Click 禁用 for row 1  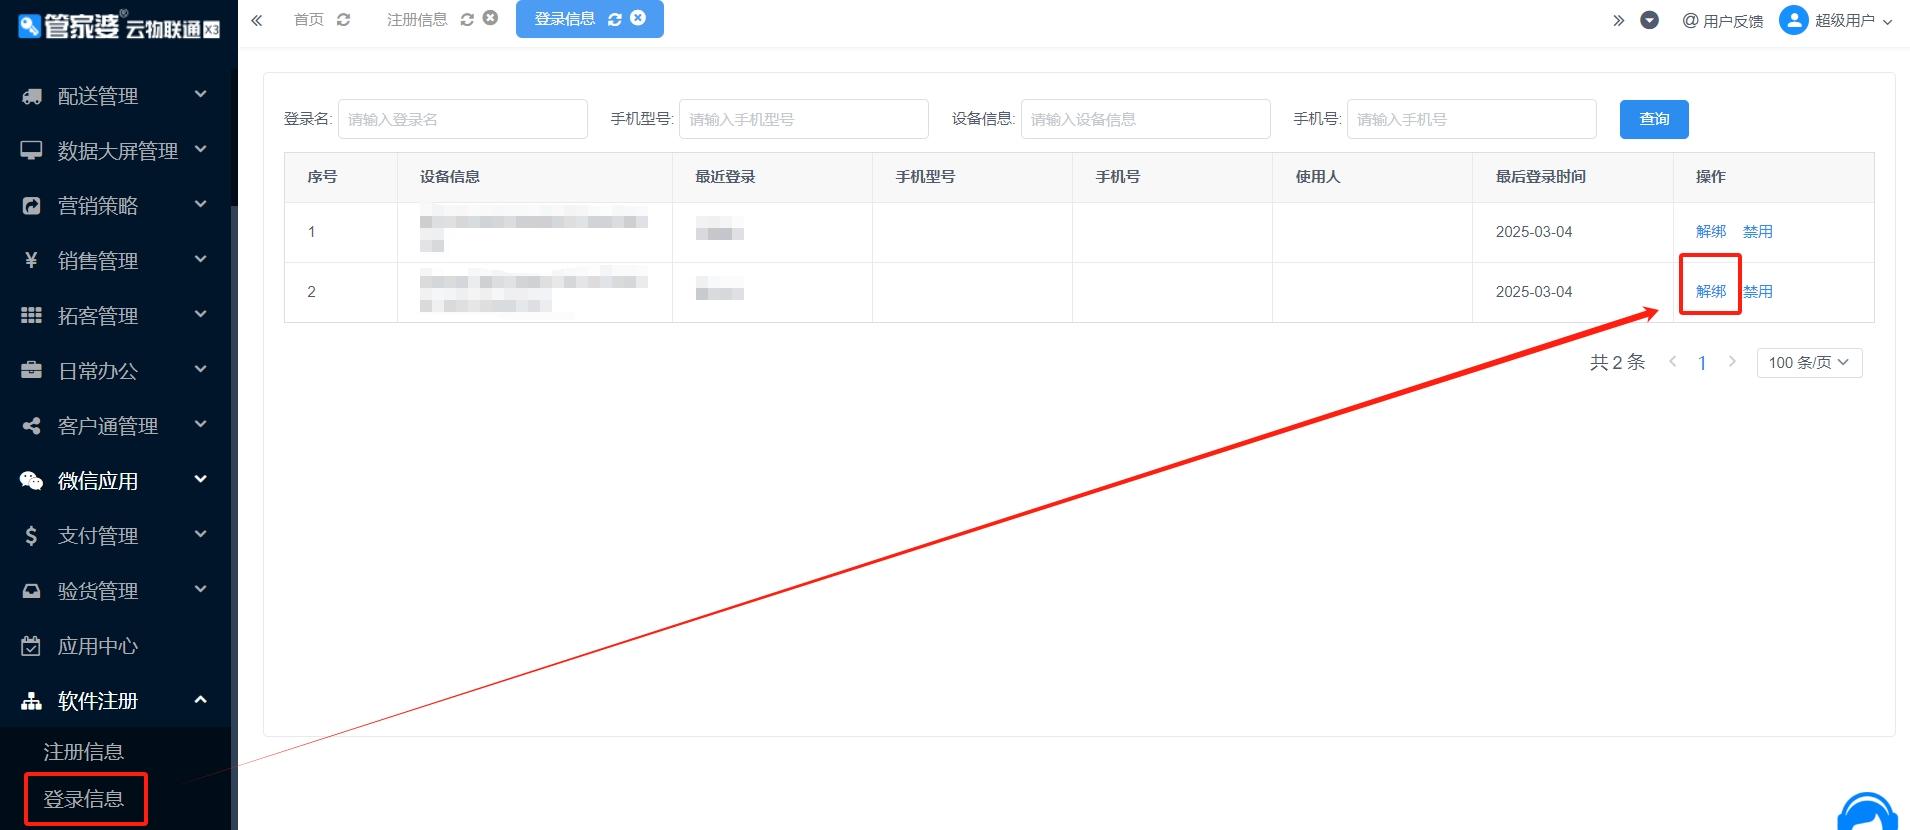coord(1758,232)
